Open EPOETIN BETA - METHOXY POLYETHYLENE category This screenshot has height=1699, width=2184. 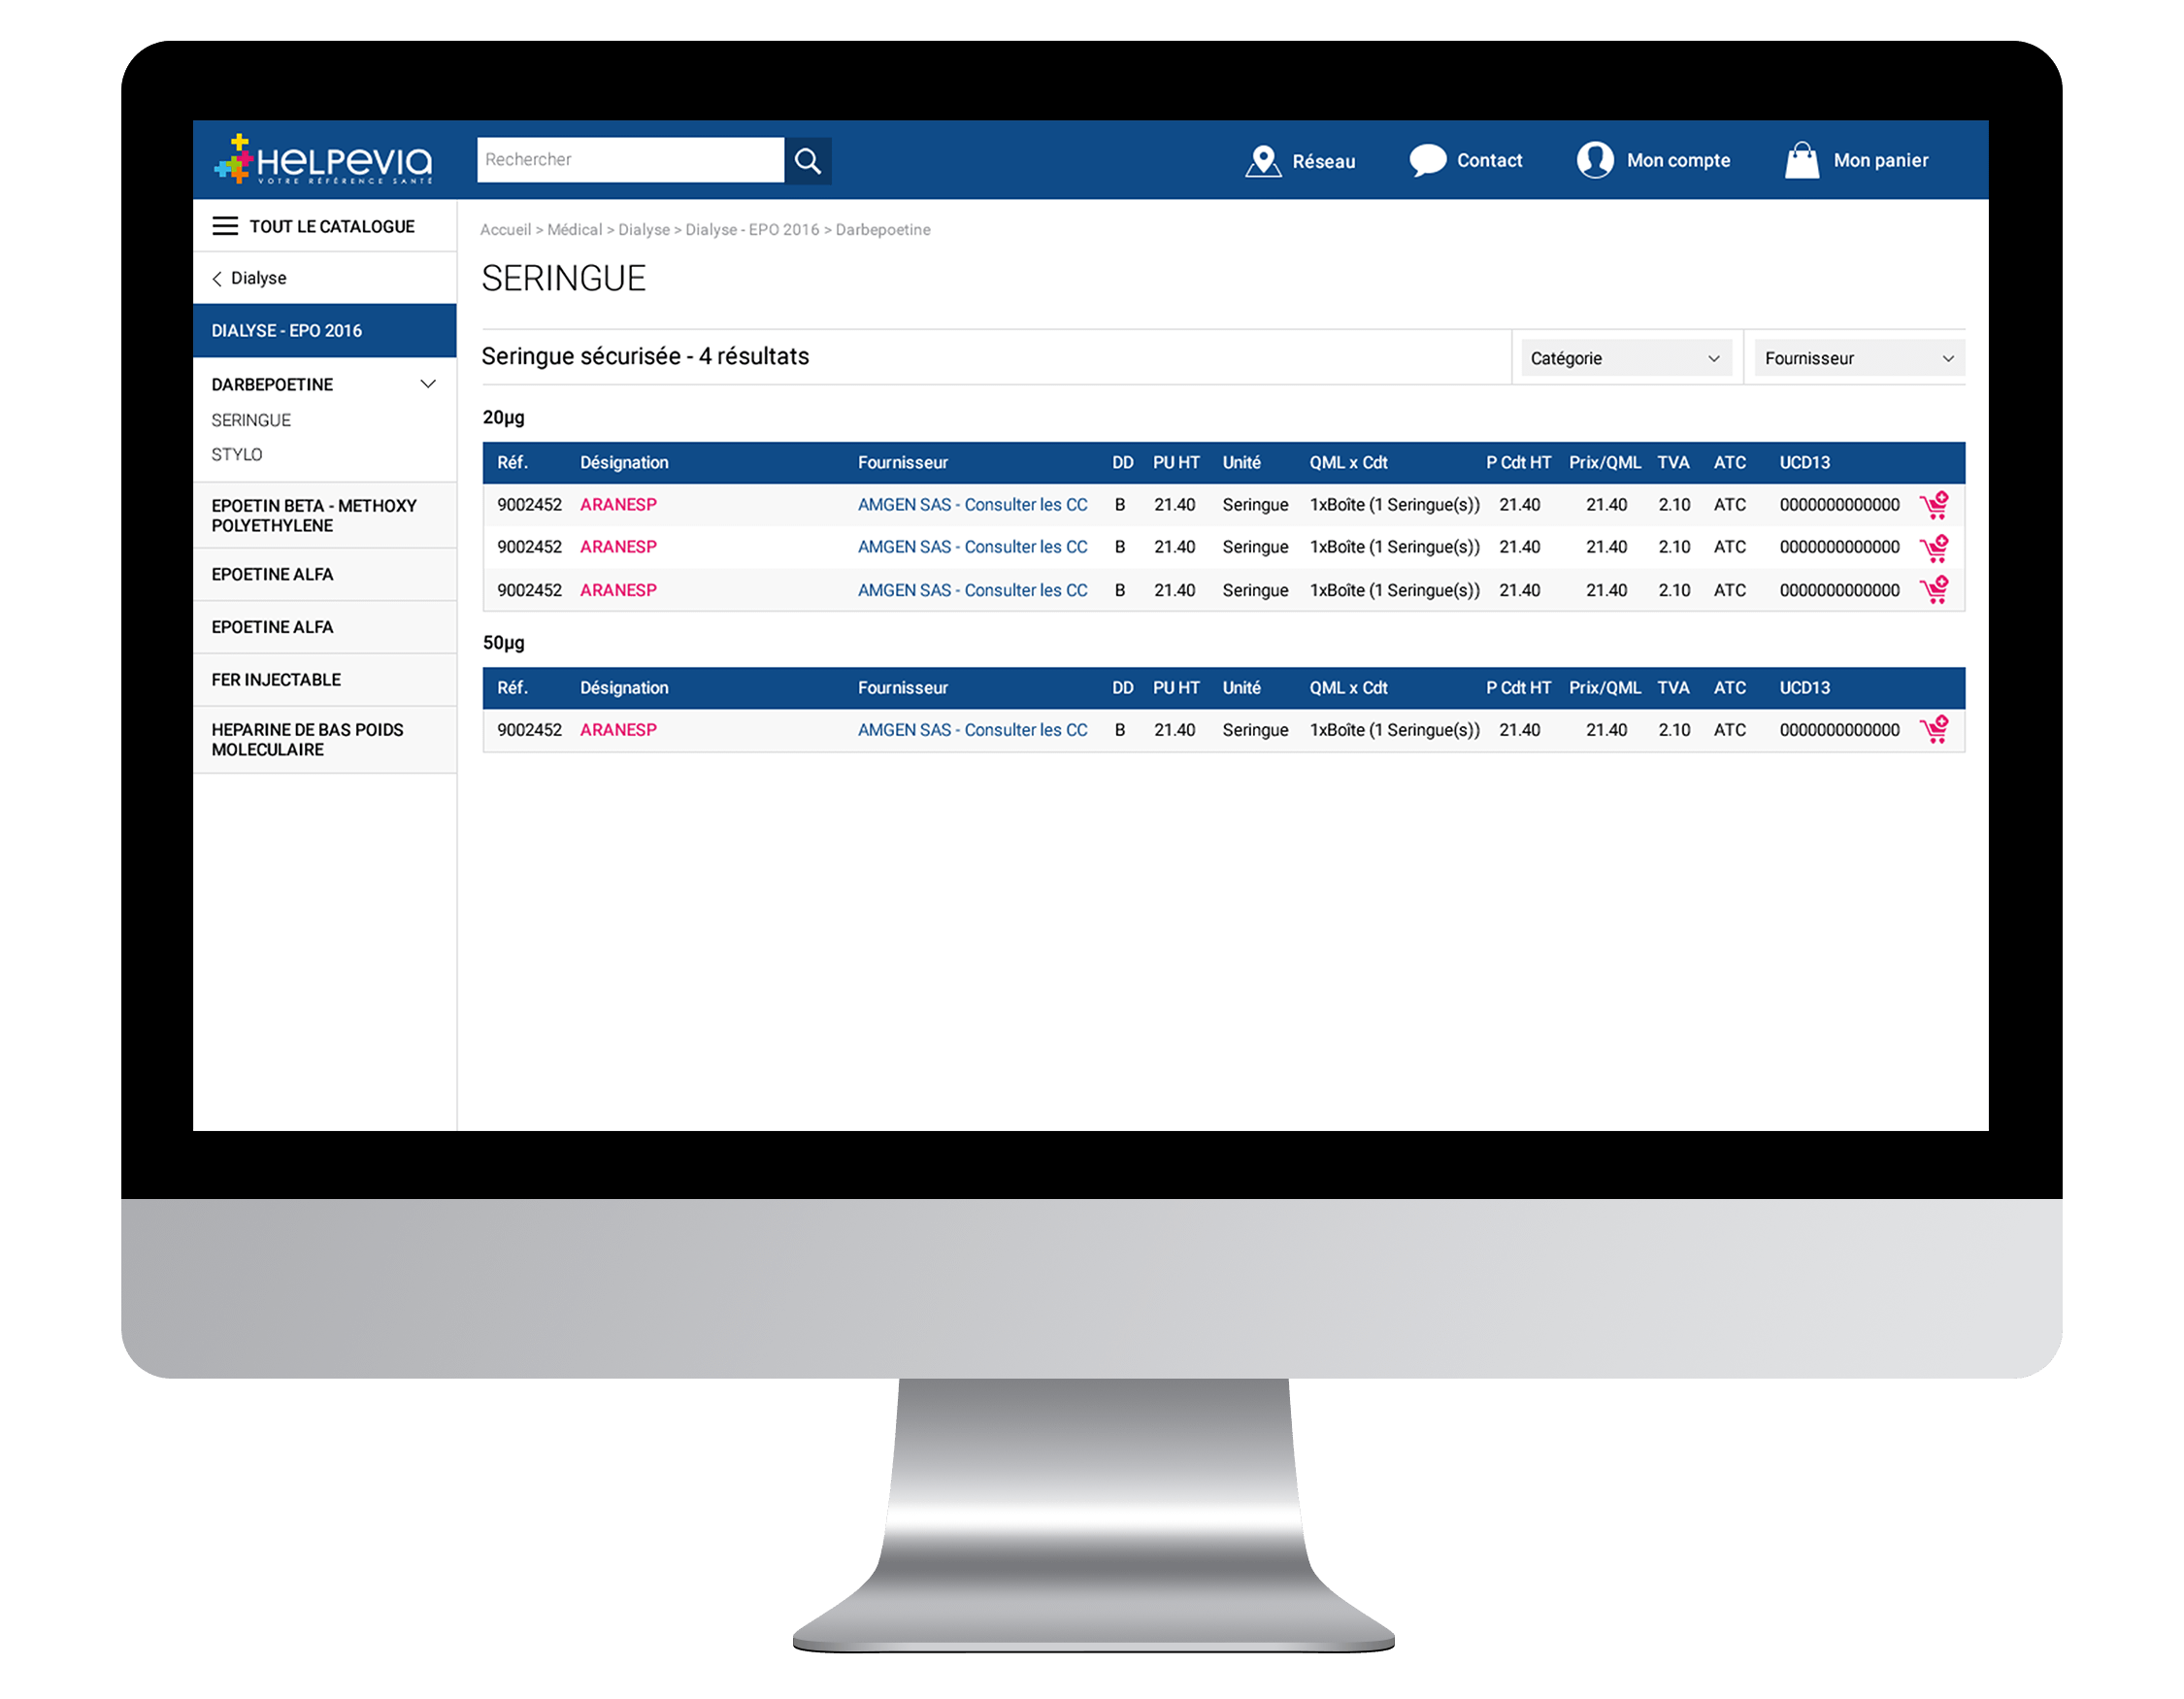tap(324, 515)
